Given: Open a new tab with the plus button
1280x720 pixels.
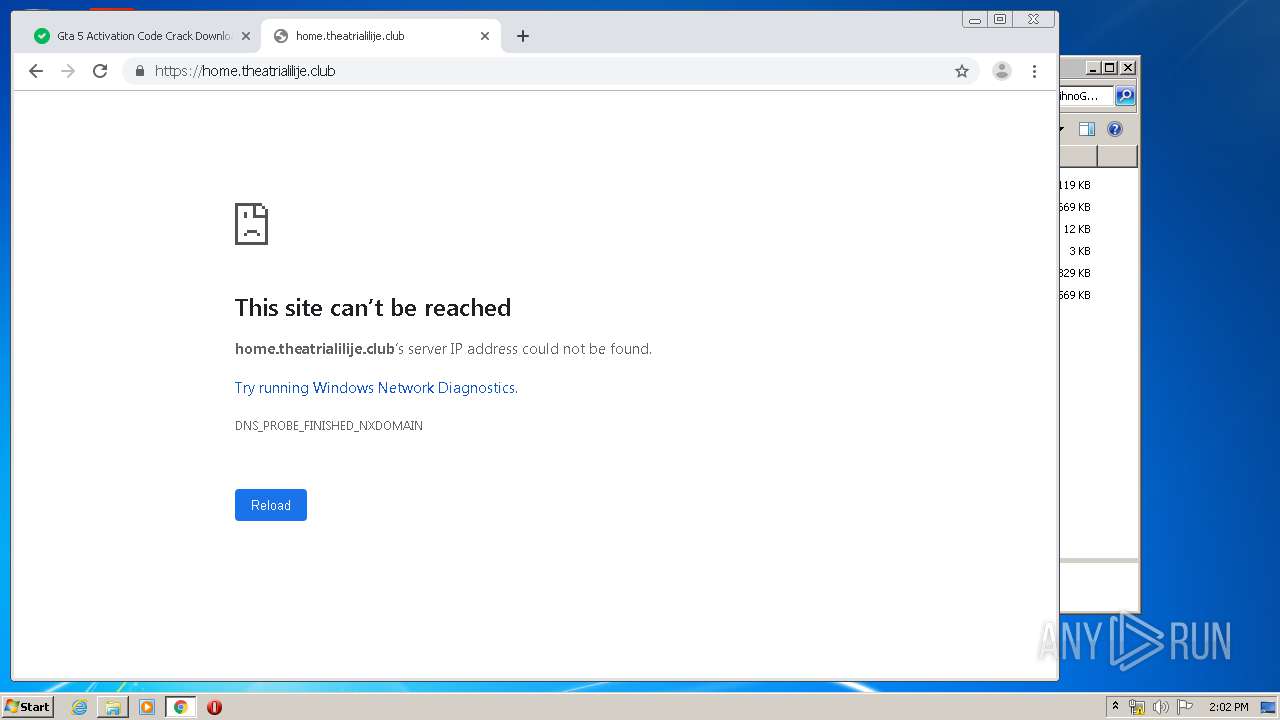Looking at the screenshot, I should pyautogui.click(x=523, y=36).
